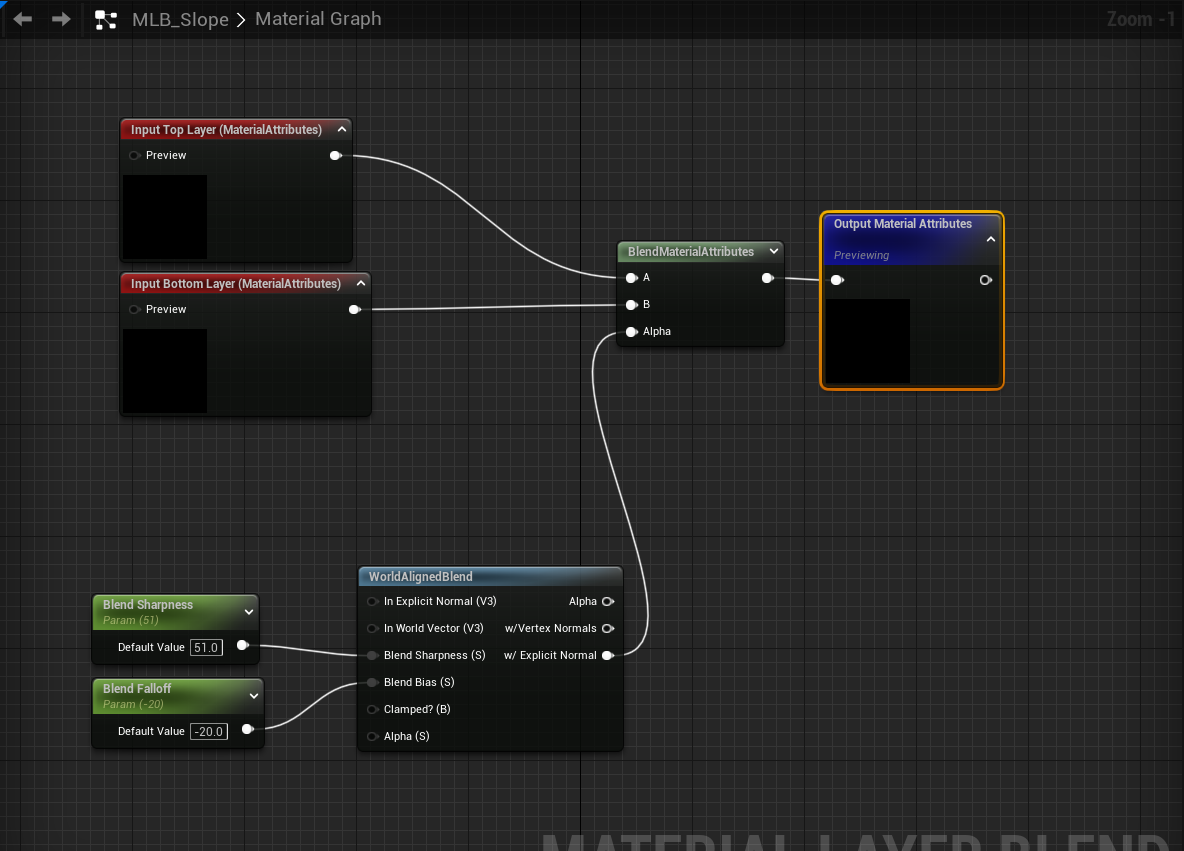The image size is (1184, 851).
Task: Click the Material Graph breadcrumb
Action: click(318, 19)
